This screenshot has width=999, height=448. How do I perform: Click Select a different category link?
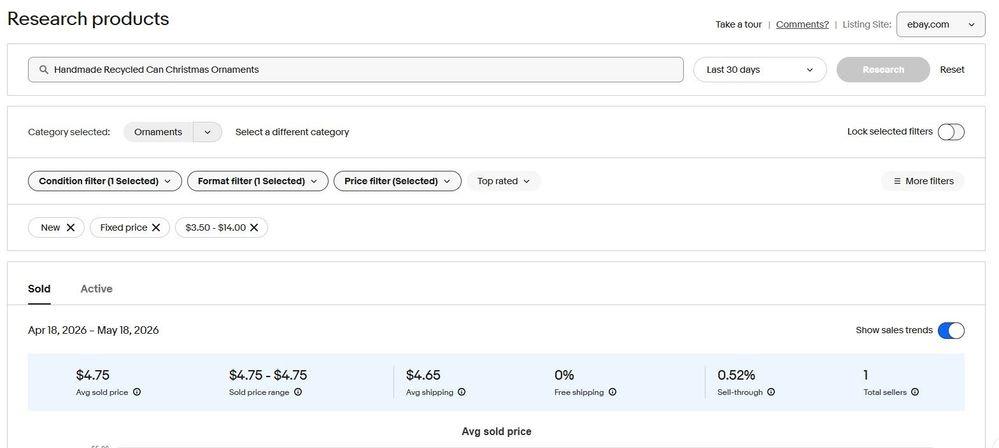click(x=292, y=132)
